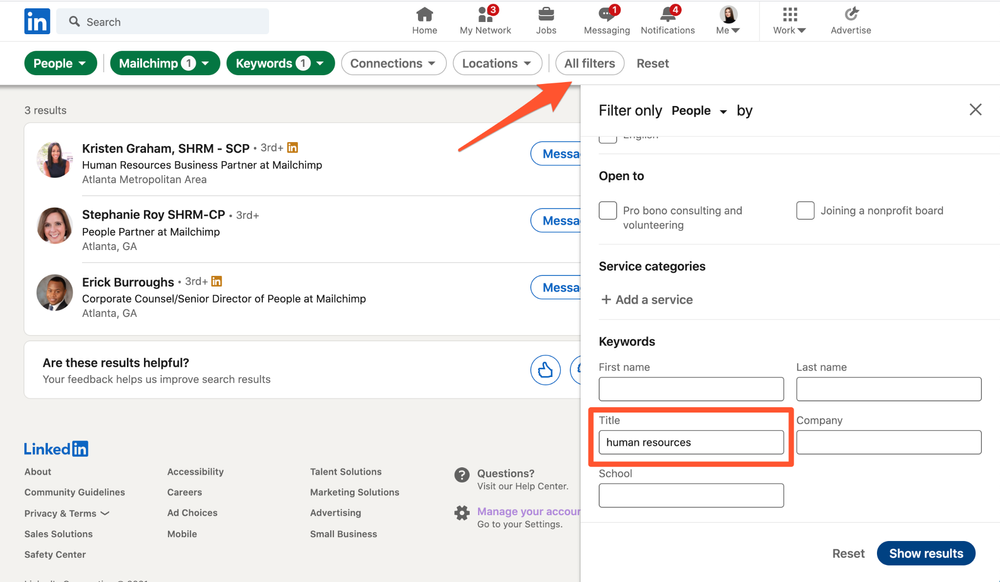Click the Questions Help Center icon
The image size is (1000, 582).
pyautogui.click(x=461, y=476)
